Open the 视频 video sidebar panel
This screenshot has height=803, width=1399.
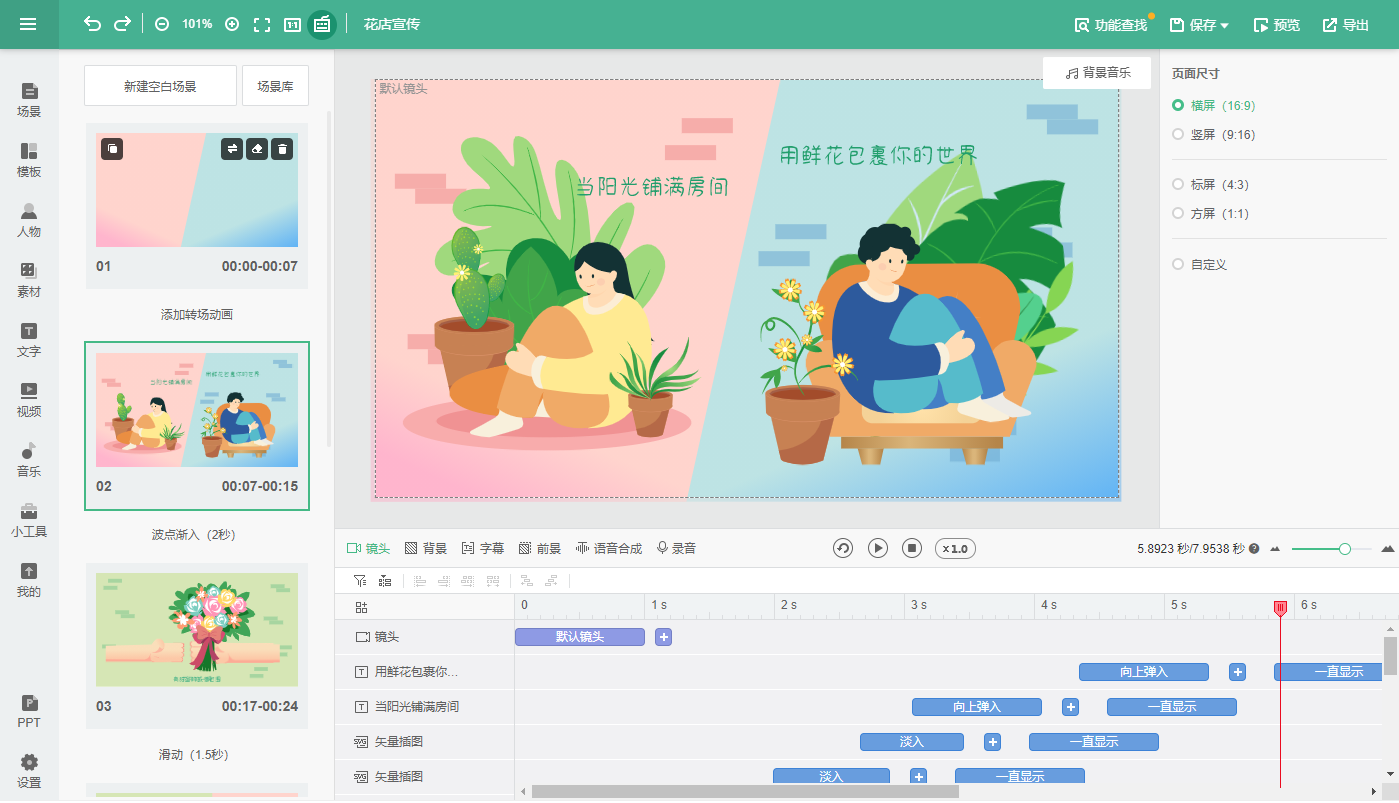click(29, 400)
